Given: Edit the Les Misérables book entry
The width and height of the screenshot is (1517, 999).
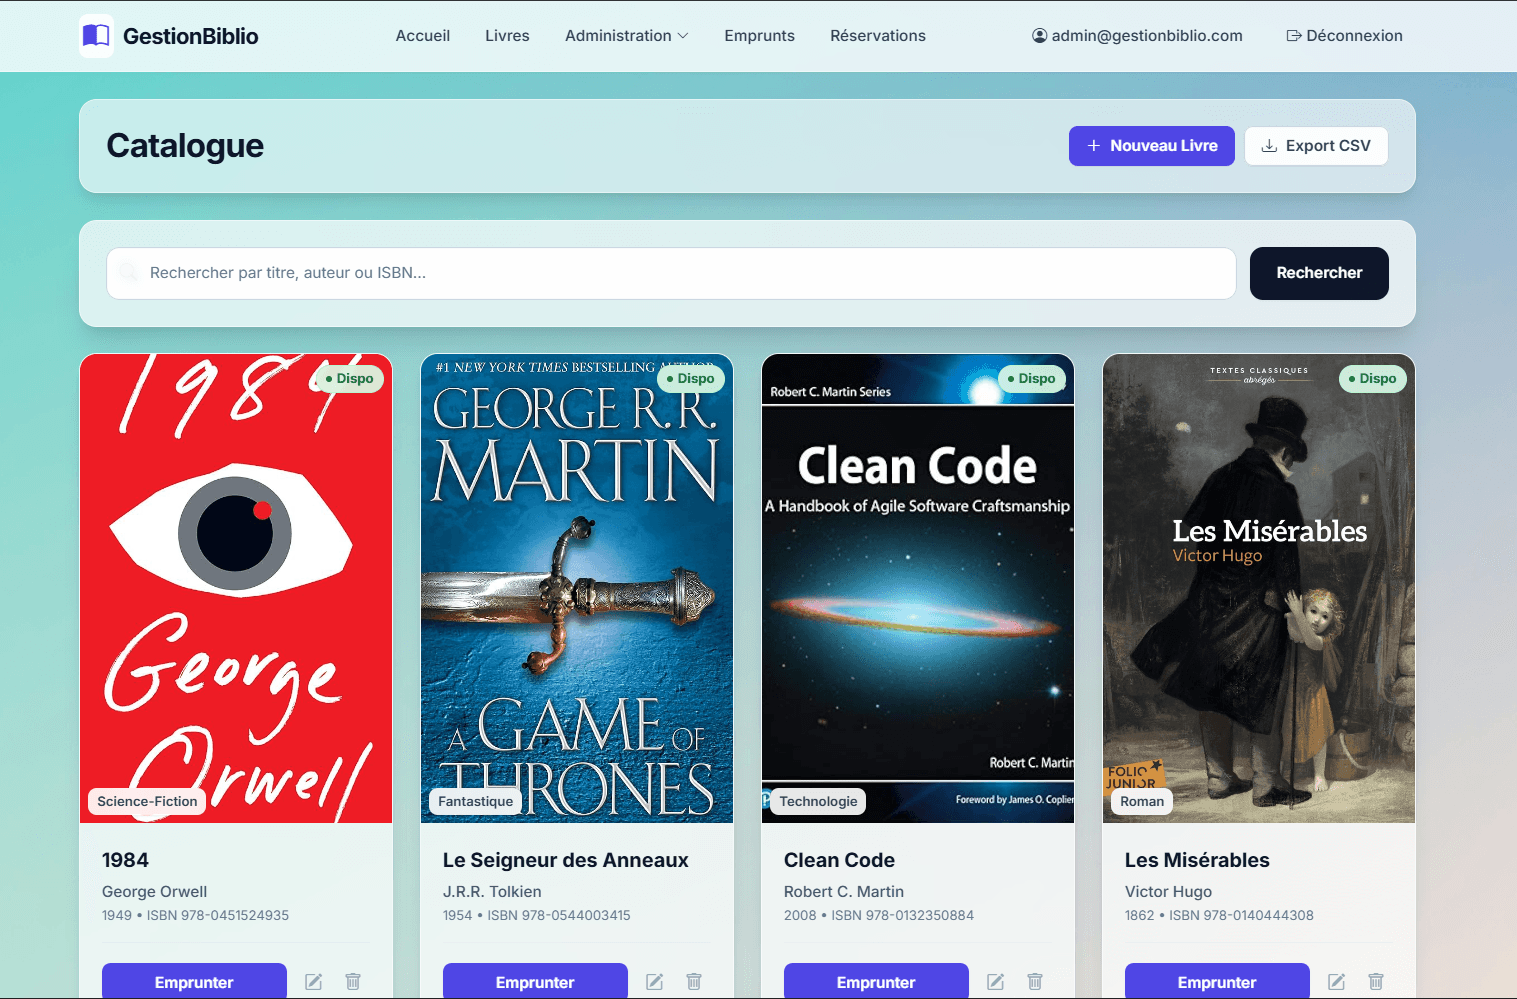Looking at the screenshot, I should click(1336, 982).
